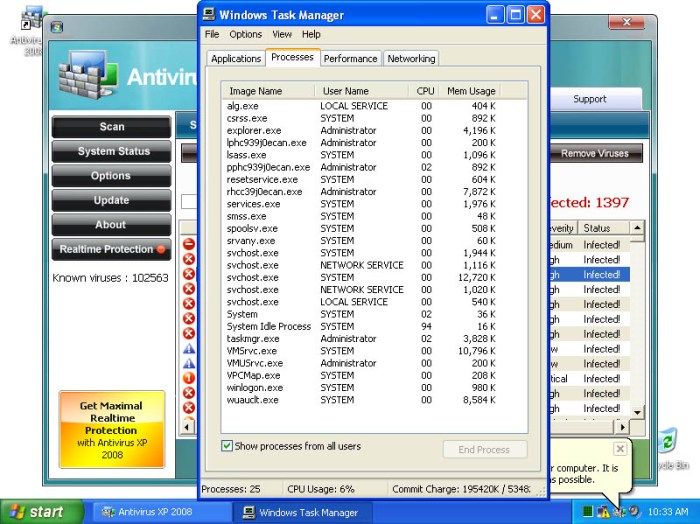
Task: Click the Scan button in Antivirus sidebar
Action: (112, 127)
